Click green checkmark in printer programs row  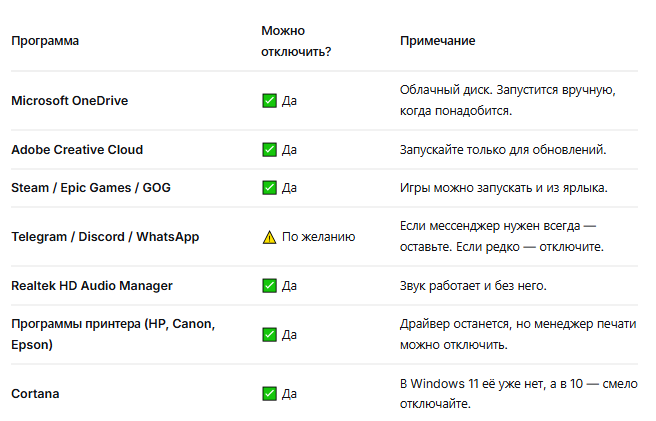click(269, 334)
